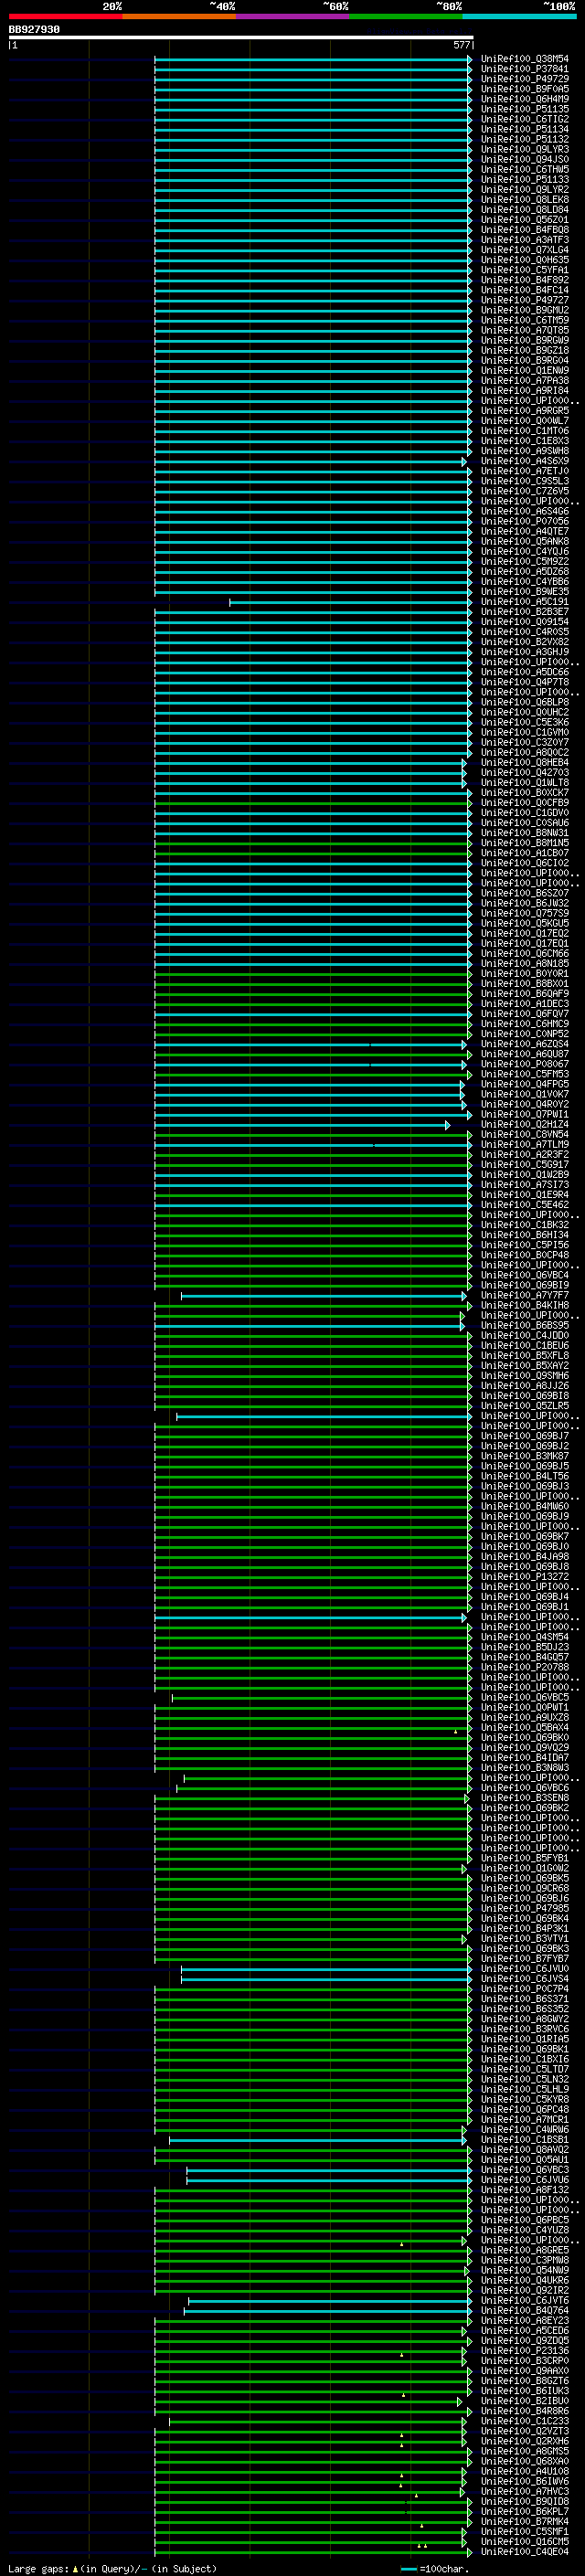
Task: Open hit UniRef100_A9RI84
Action: [525, 391]
